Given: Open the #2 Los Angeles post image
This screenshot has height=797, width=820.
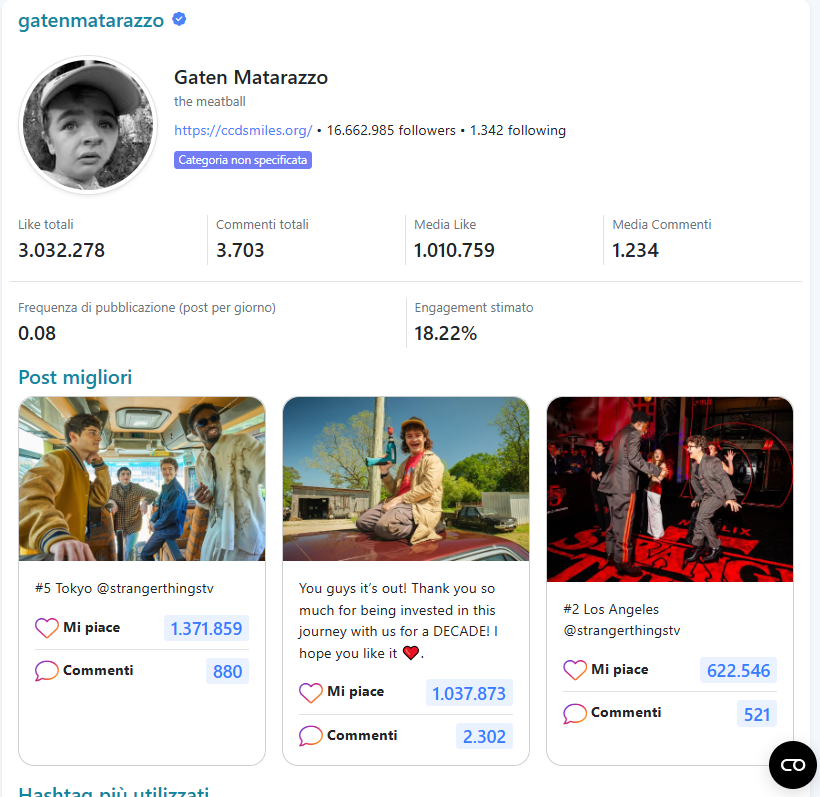Looking at the screenshot, I should (670, 489).
